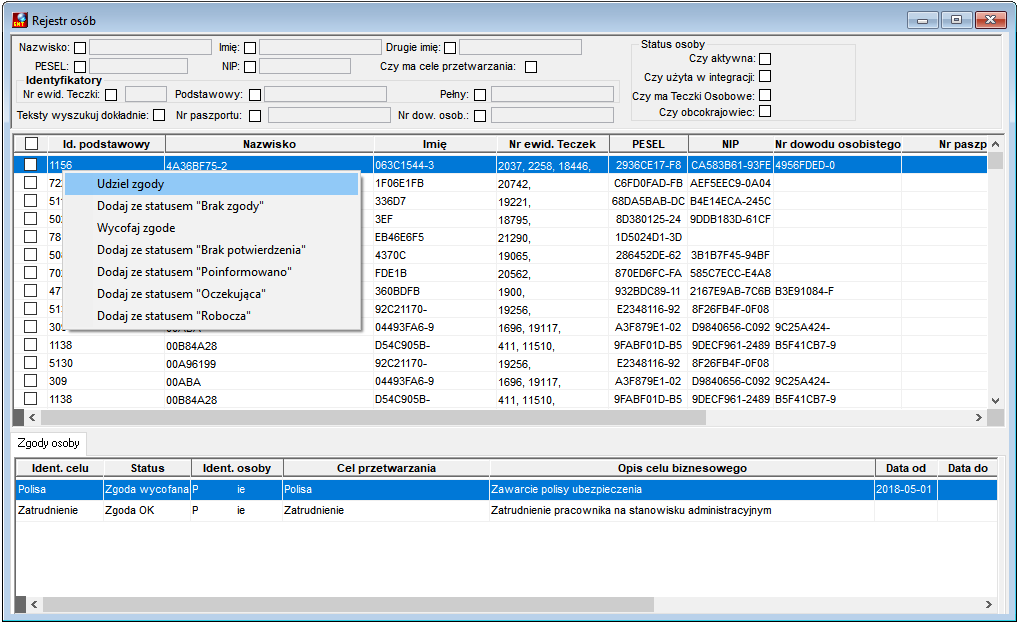This screenshot has height=622, width=1017.
Task: Select Dodaj ze statusem "Brak zgody"
Action: pos(211,206)
